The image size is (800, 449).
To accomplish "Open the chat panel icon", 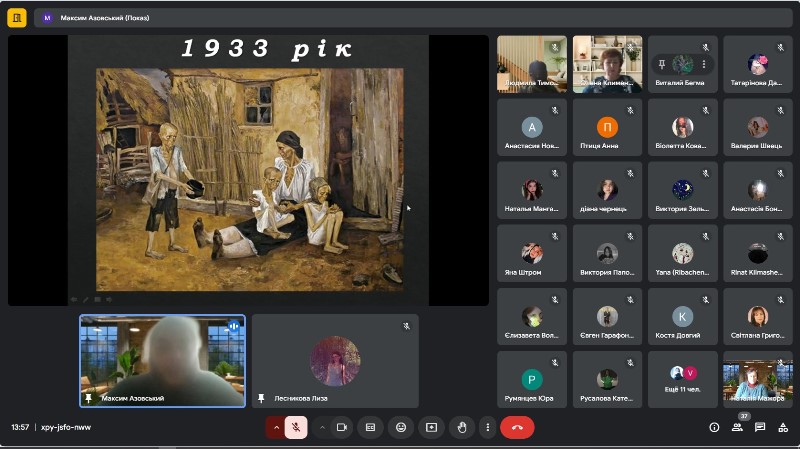I will pos(760,428).
